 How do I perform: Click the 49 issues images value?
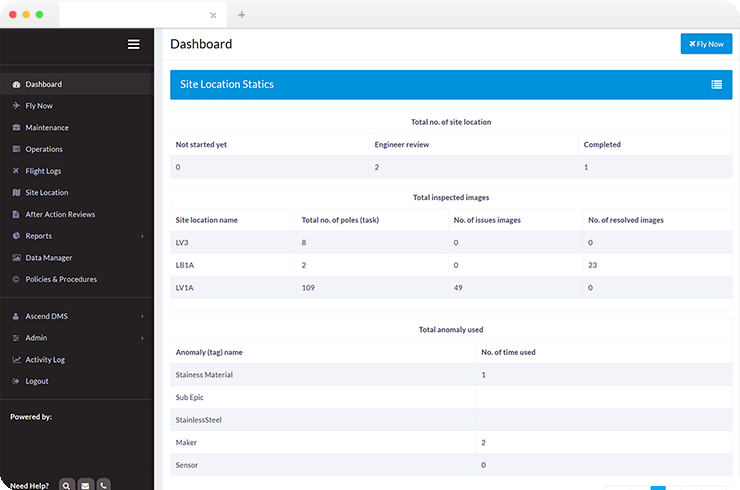(458, 288)
